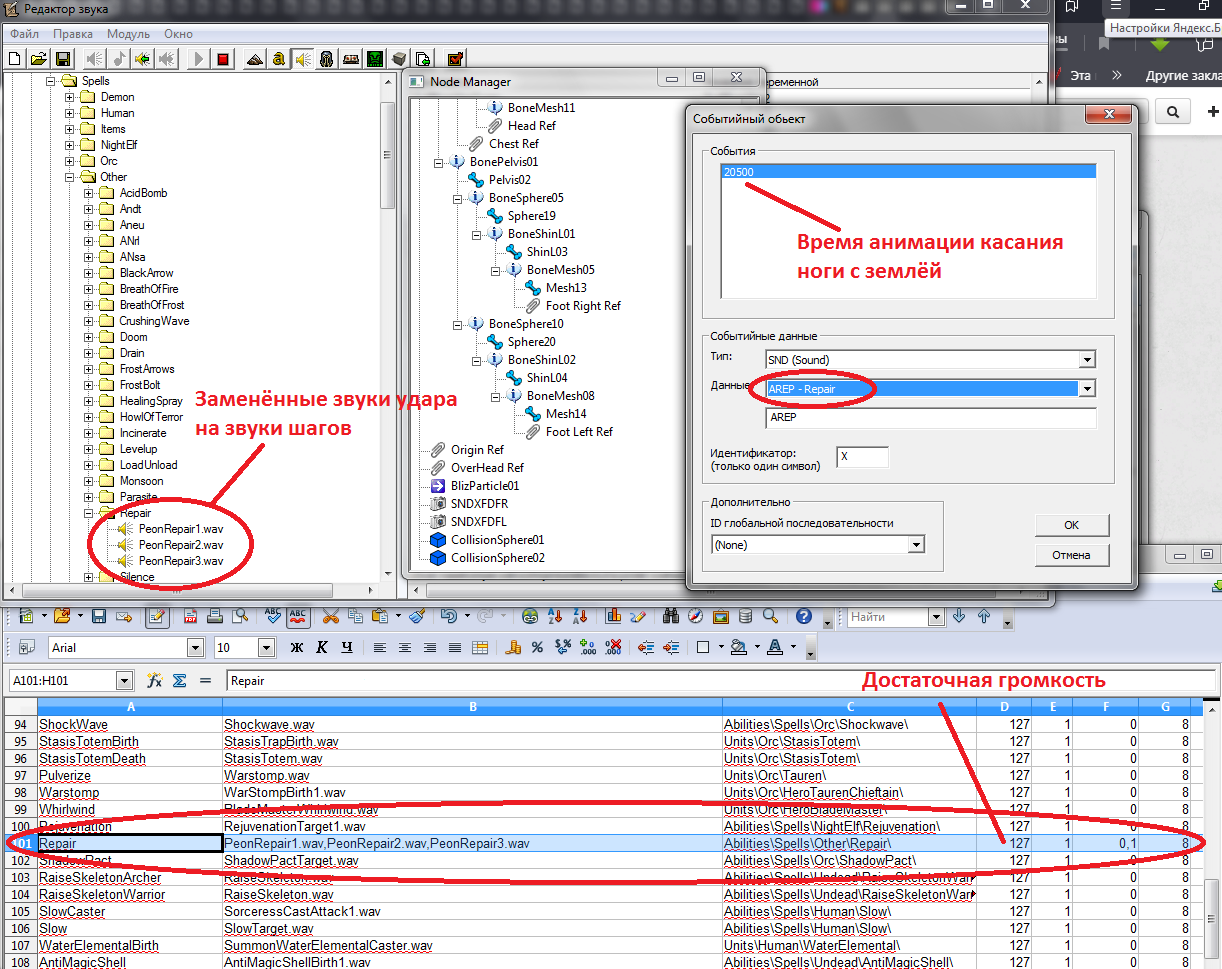Open the Arial font name dropdown
This screenshot has height=969, width=1222.
(195, 648)
